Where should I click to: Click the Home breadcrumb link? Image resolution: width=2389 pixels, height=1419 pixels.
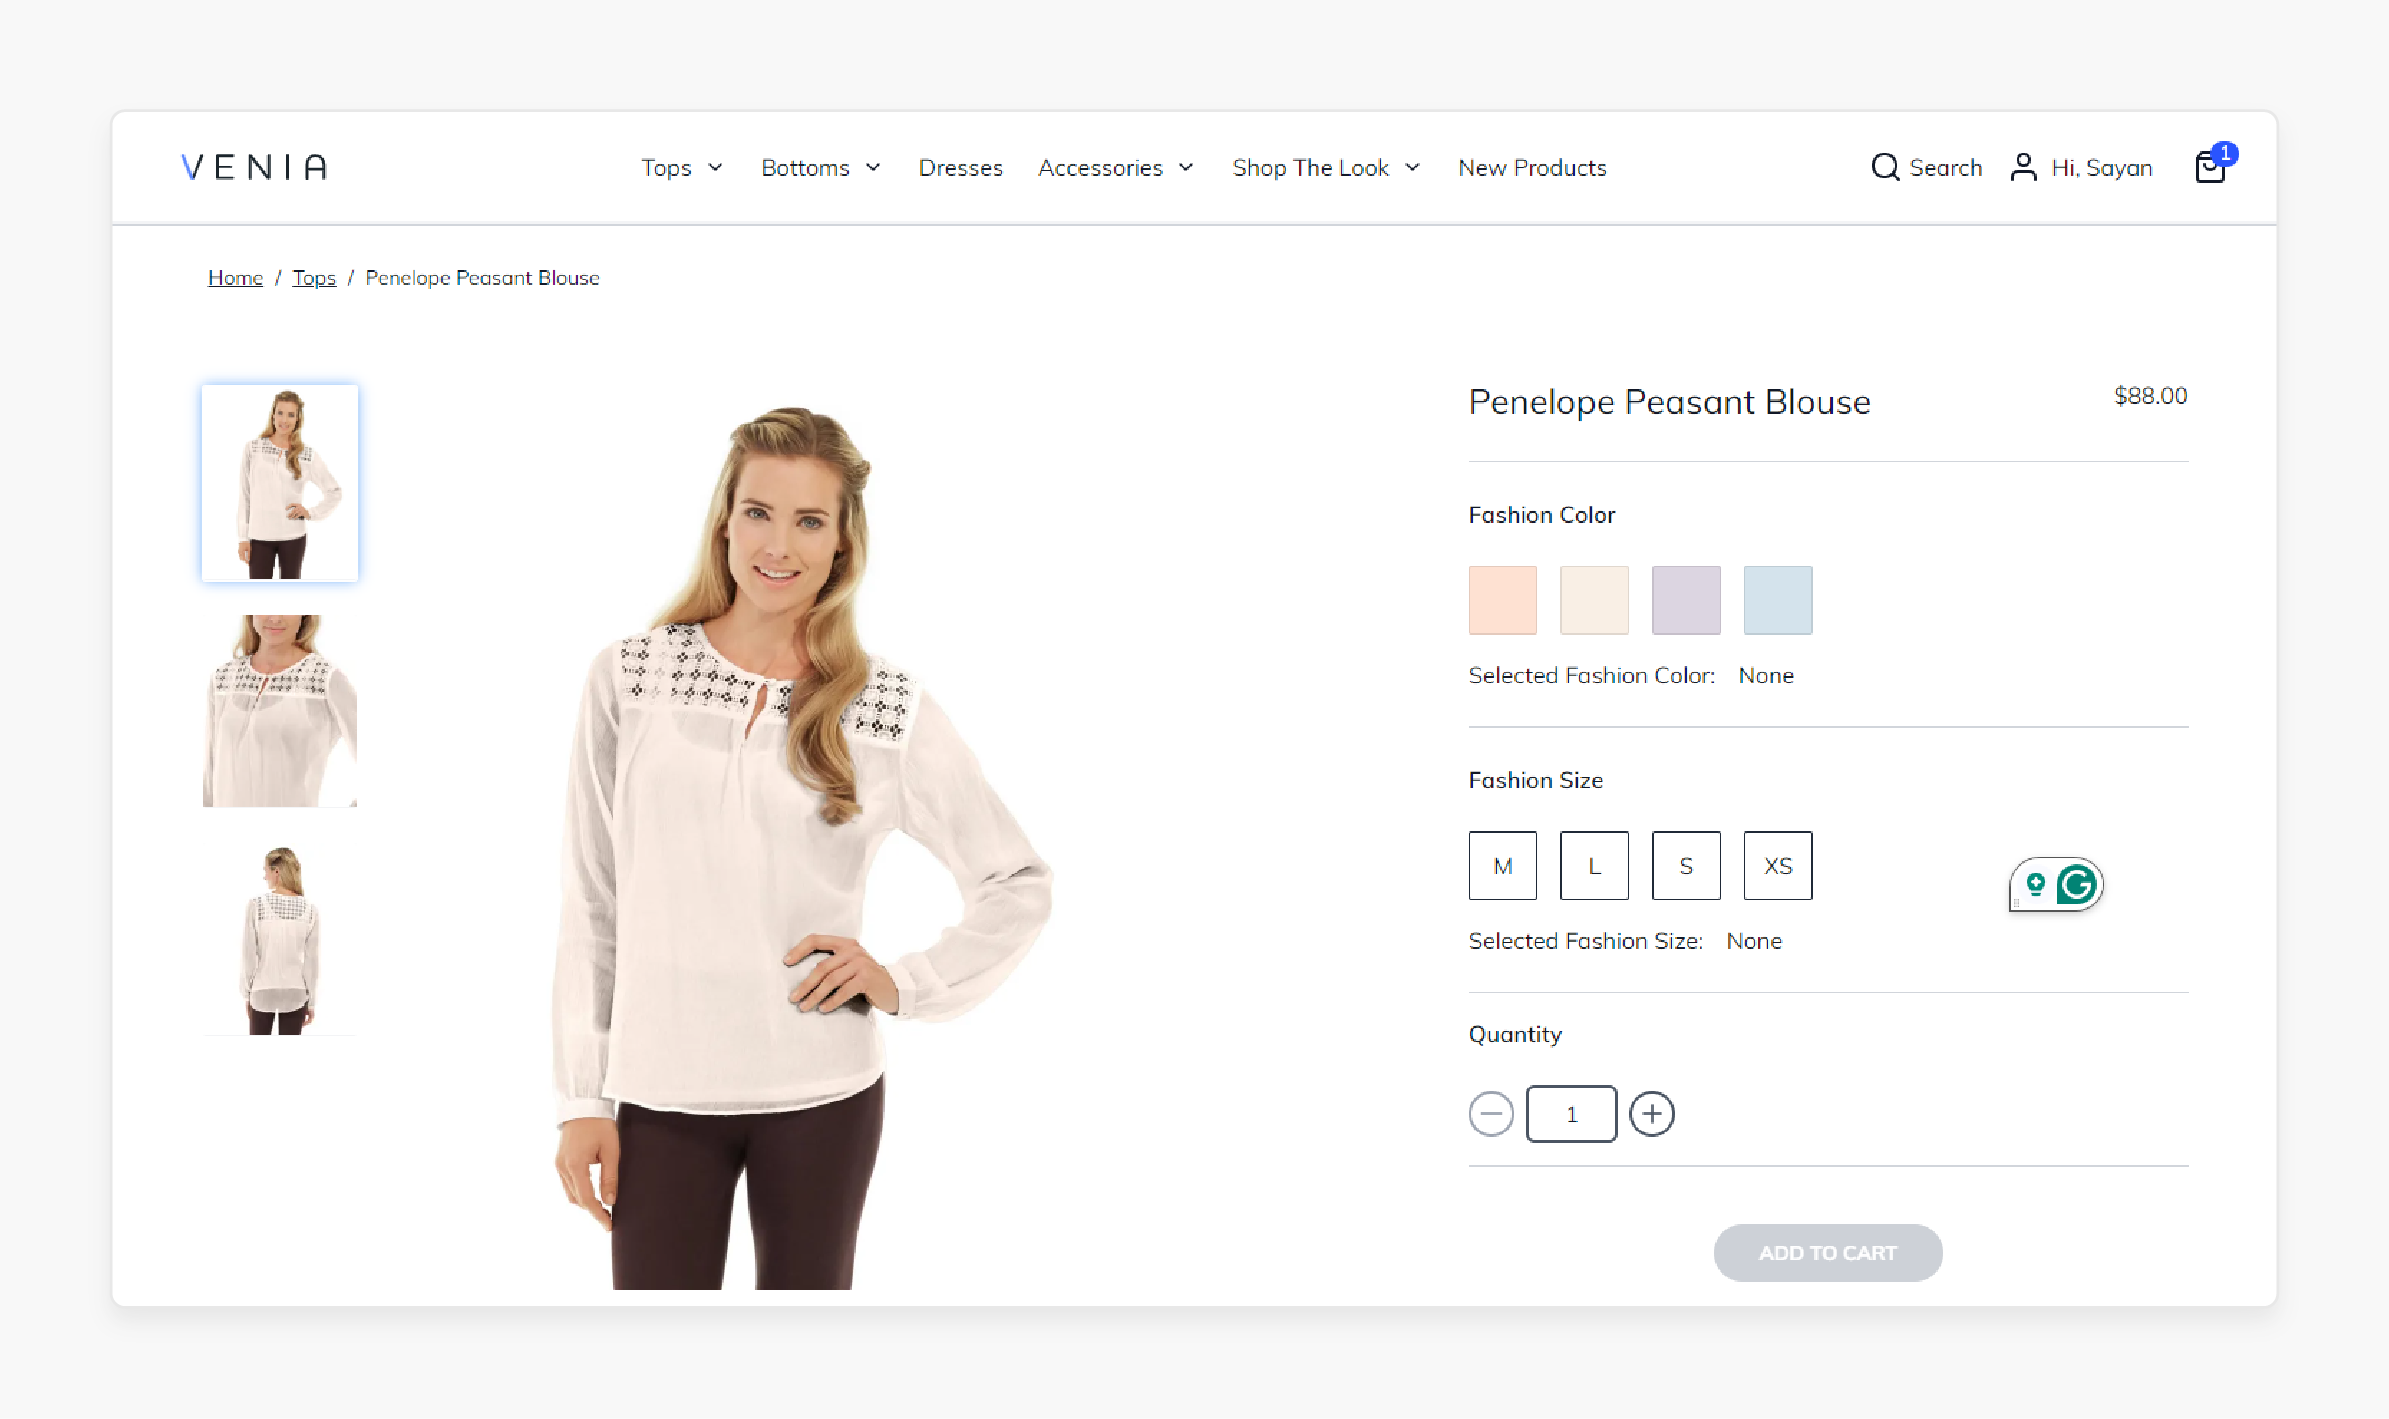(x=235, y=277)
